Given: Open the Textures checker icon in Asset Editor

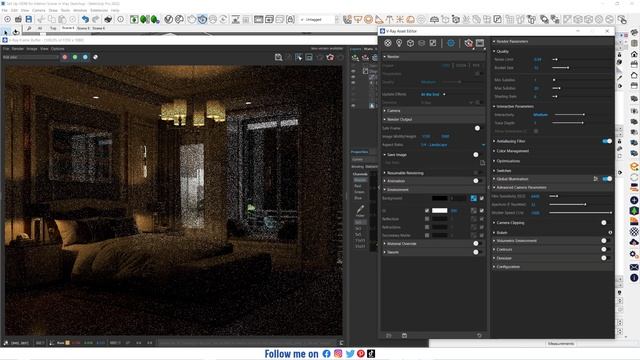Looking at the screenshot, I should [x=433, y=43].
